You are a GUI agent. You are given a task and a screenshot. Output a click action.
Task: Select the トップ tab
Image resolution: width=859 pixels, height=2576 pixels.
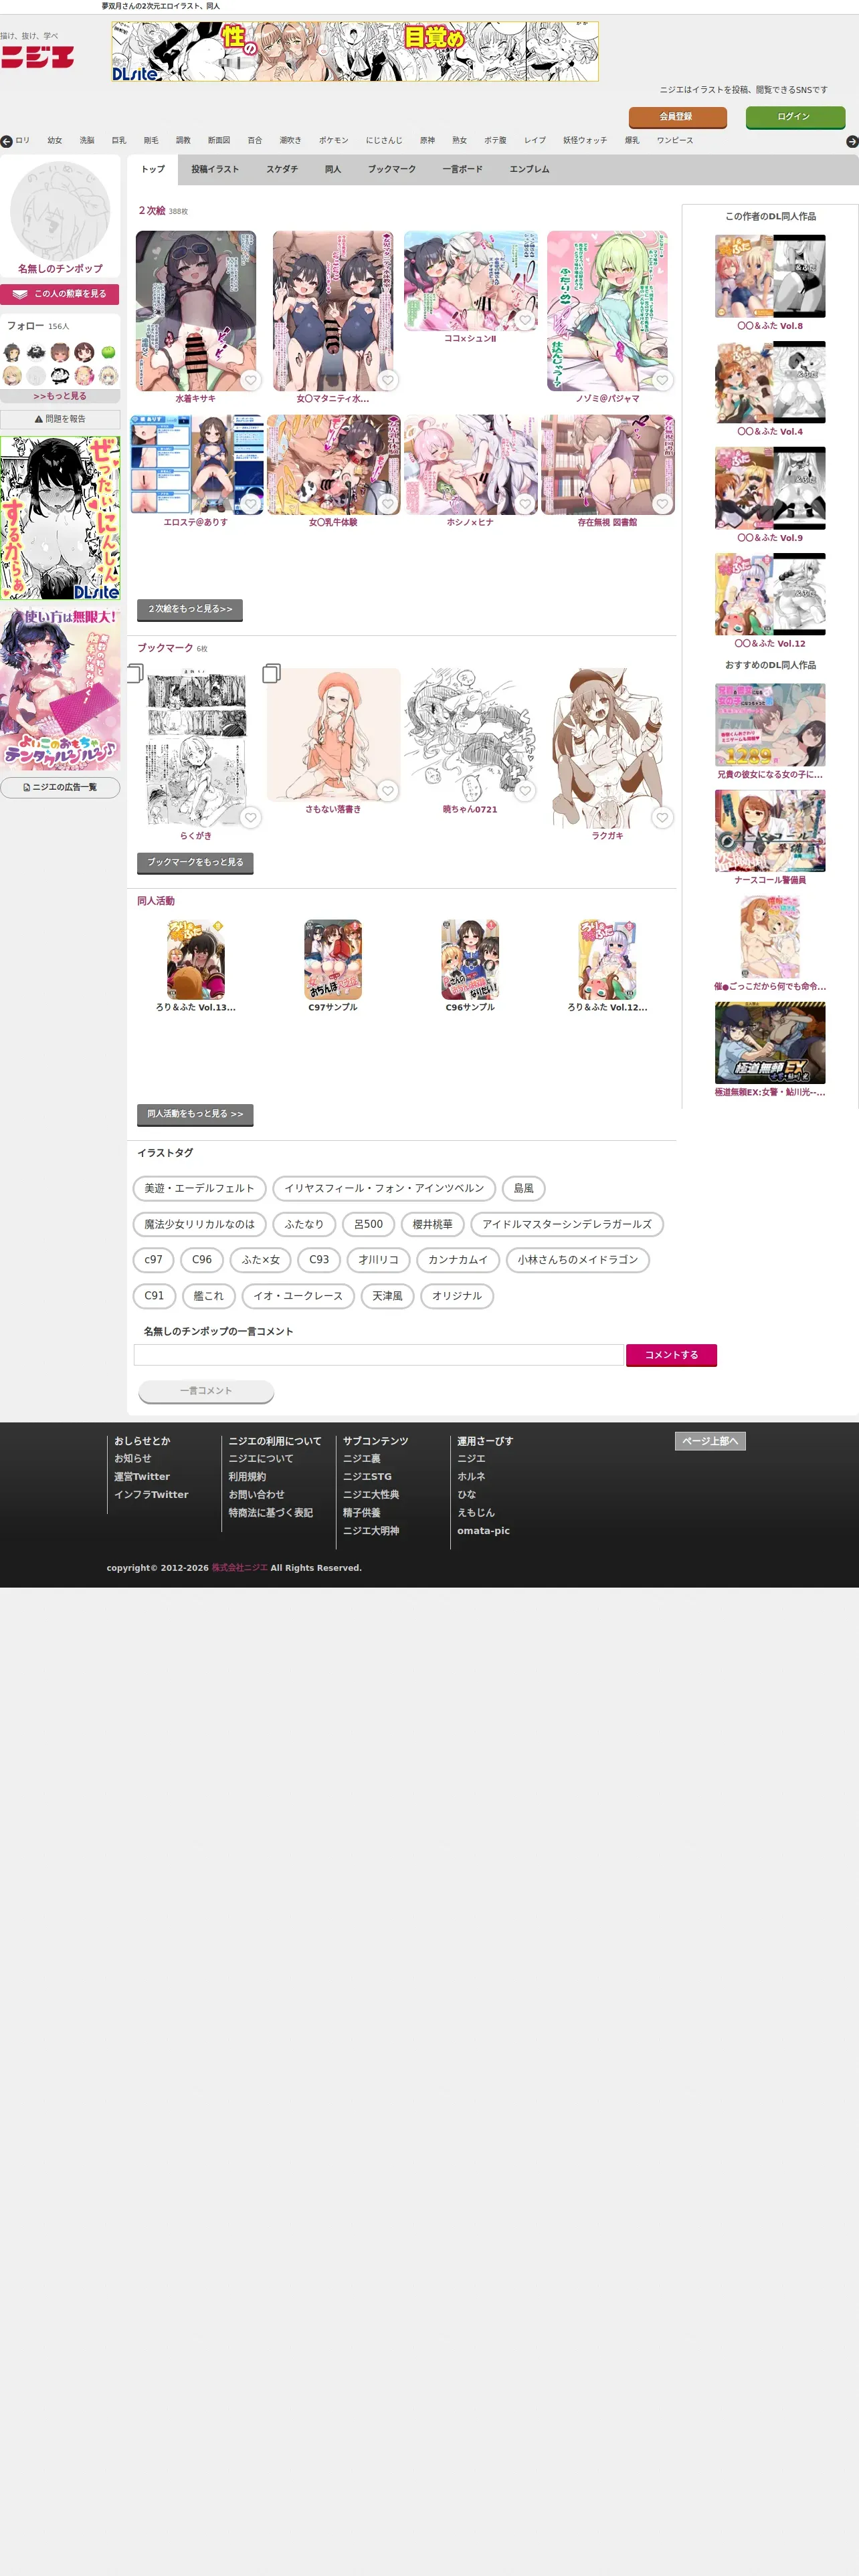pyautogui.click(x=153, y=170)
